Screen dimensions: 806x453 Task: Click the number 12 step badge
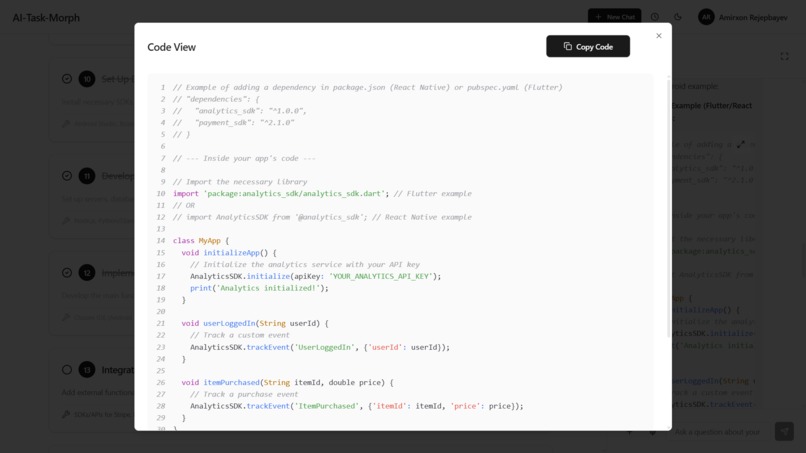pyautogui.click(x=87, y=273)
